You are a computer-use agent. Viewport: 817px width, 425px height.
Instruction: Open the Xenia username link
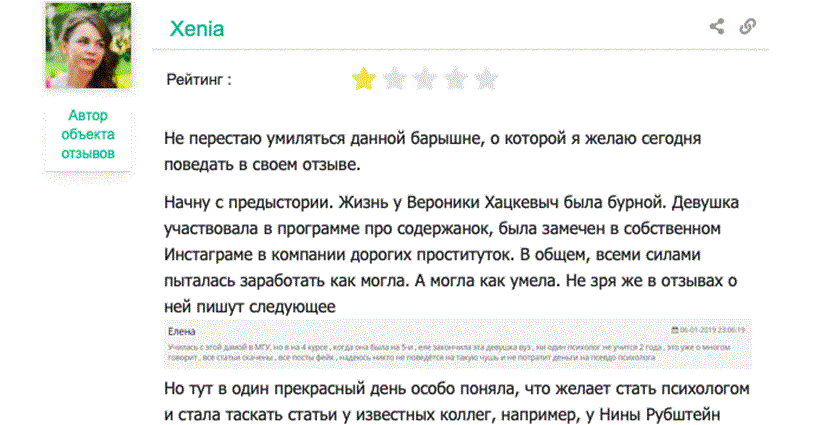pyautogui.click(x=196, y=29)
